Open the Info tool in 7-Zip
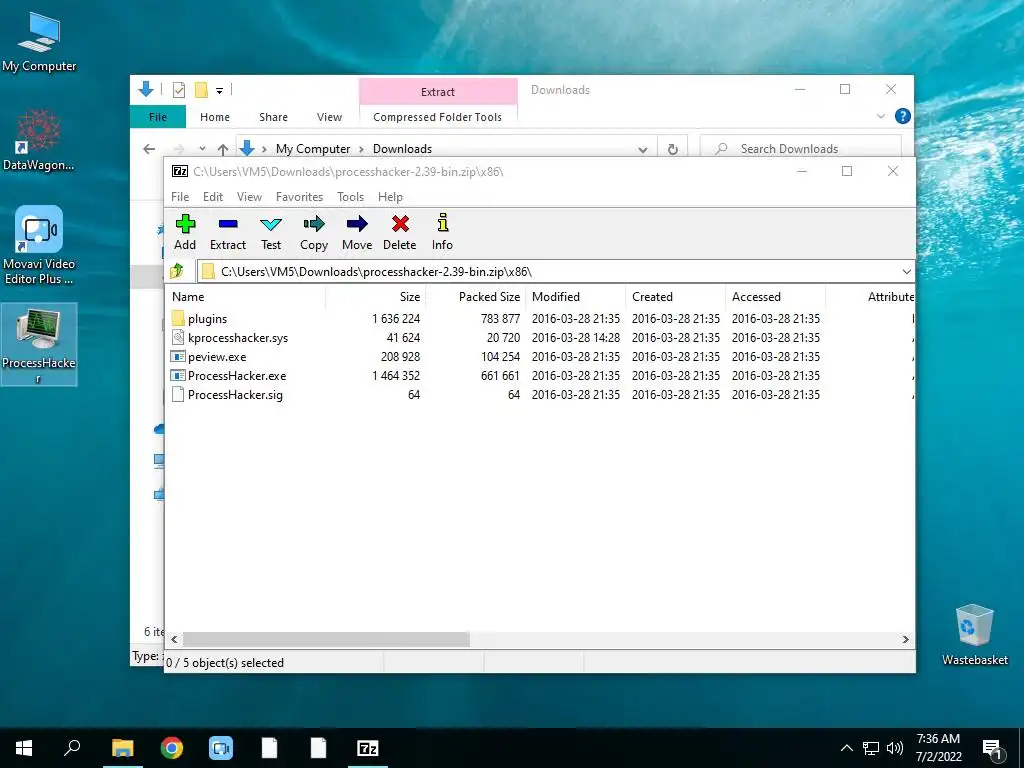Screen dimensions: 1024x768 pyautogui.click(x=443, y=223)
